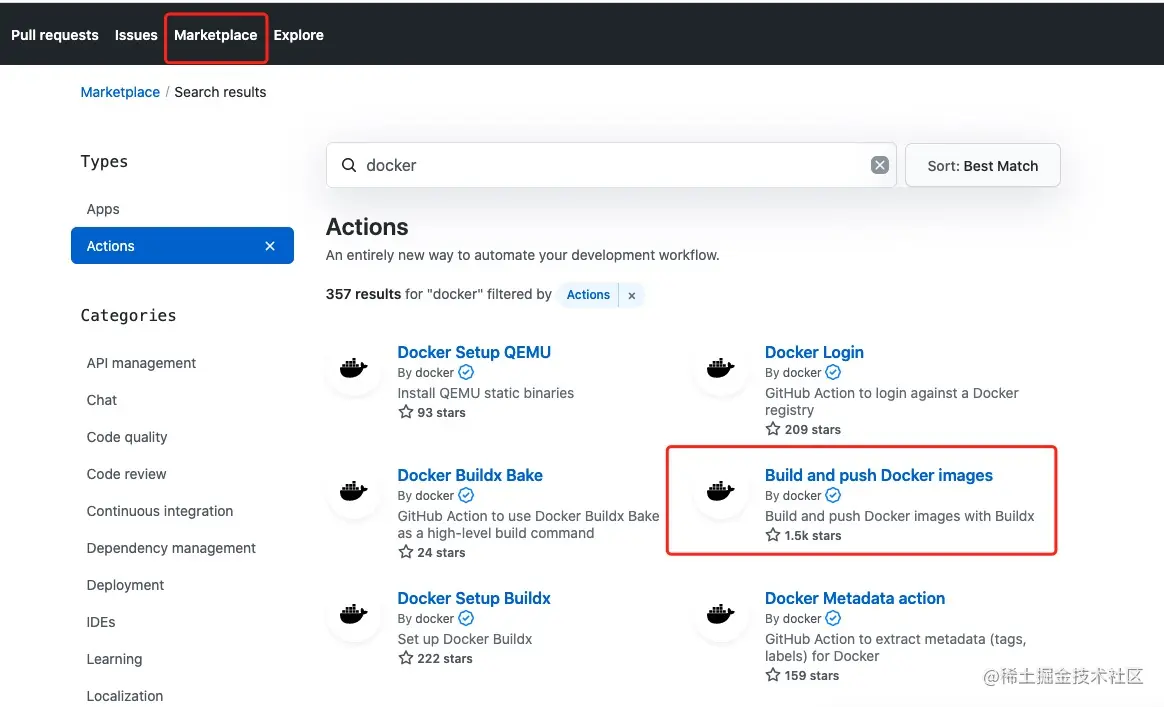
Task: Click star icon beside 159 stars
Action: 773,675
